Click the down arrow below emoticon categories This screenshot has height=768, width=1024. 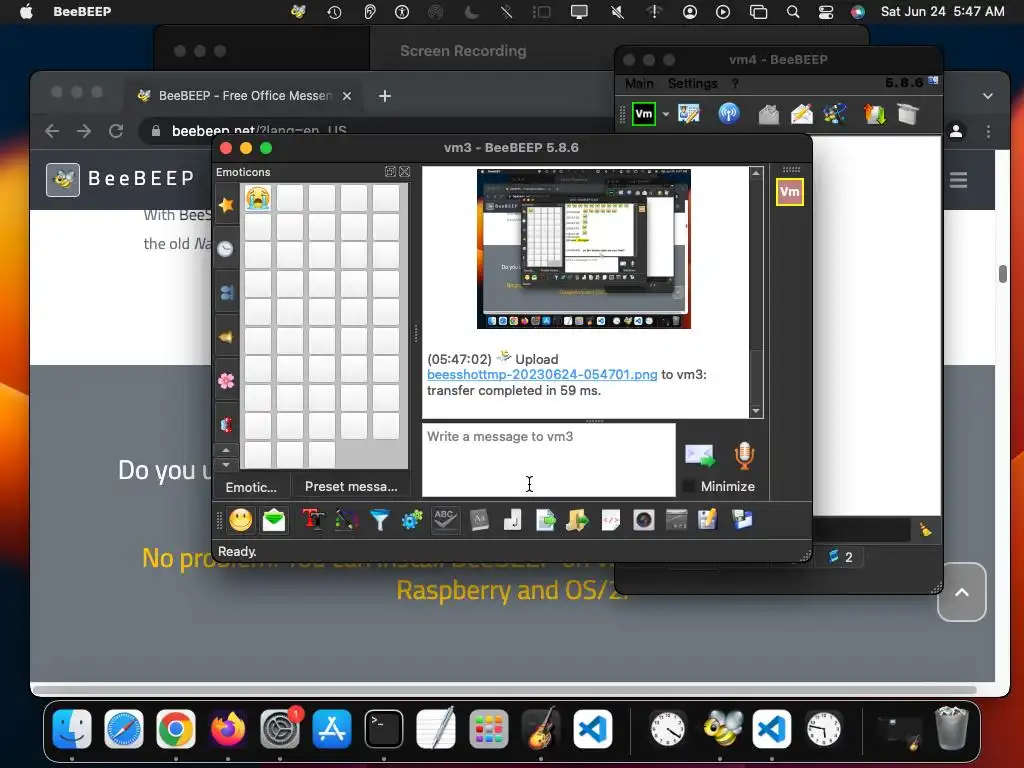pyautogui.click(x=226, y=464)
